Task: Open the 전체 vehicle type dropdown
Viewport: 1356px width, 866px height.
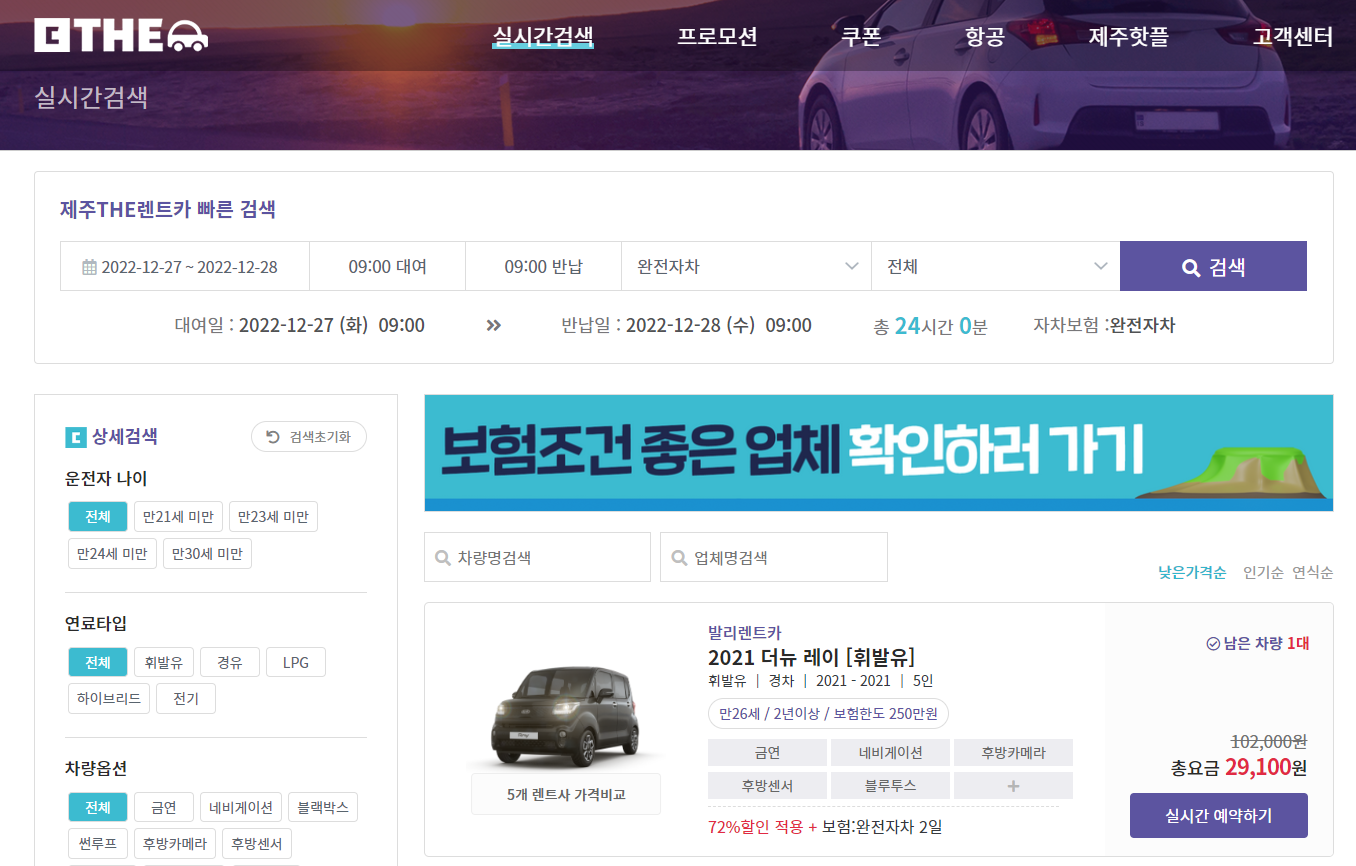Action: pyautogui.click(x=995, y=266)
